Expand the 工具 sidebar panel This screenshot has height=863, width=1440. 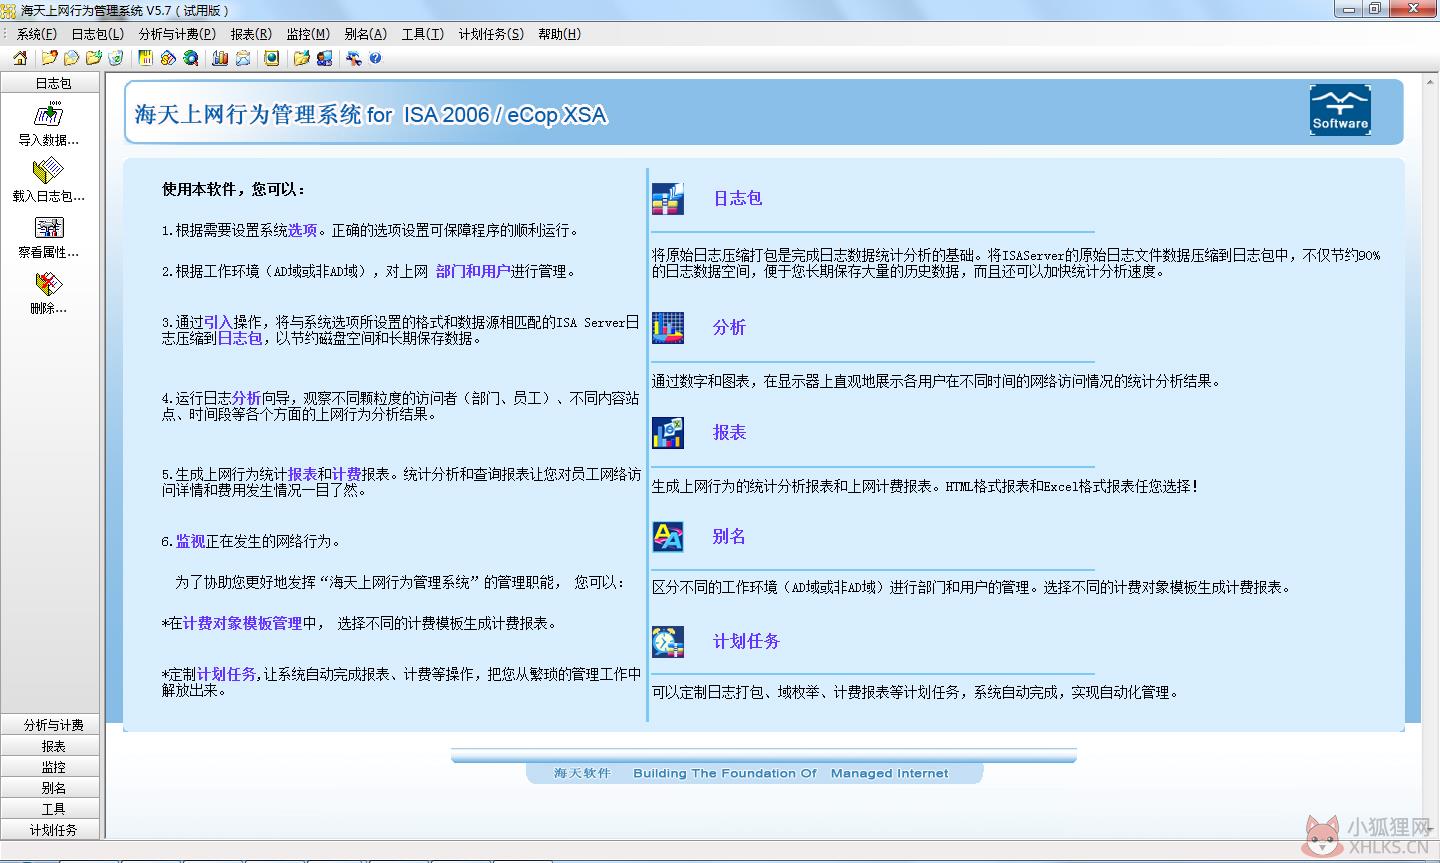52,809
